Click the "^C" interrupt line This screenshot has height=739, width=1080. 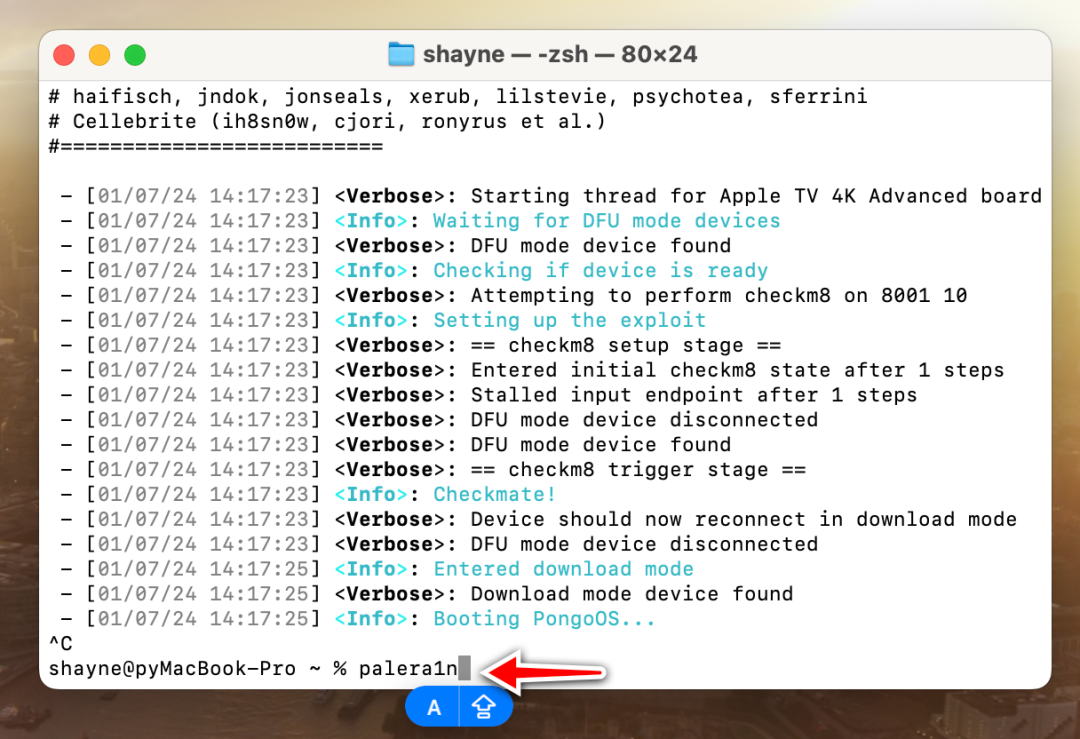(x=61, y=643)
